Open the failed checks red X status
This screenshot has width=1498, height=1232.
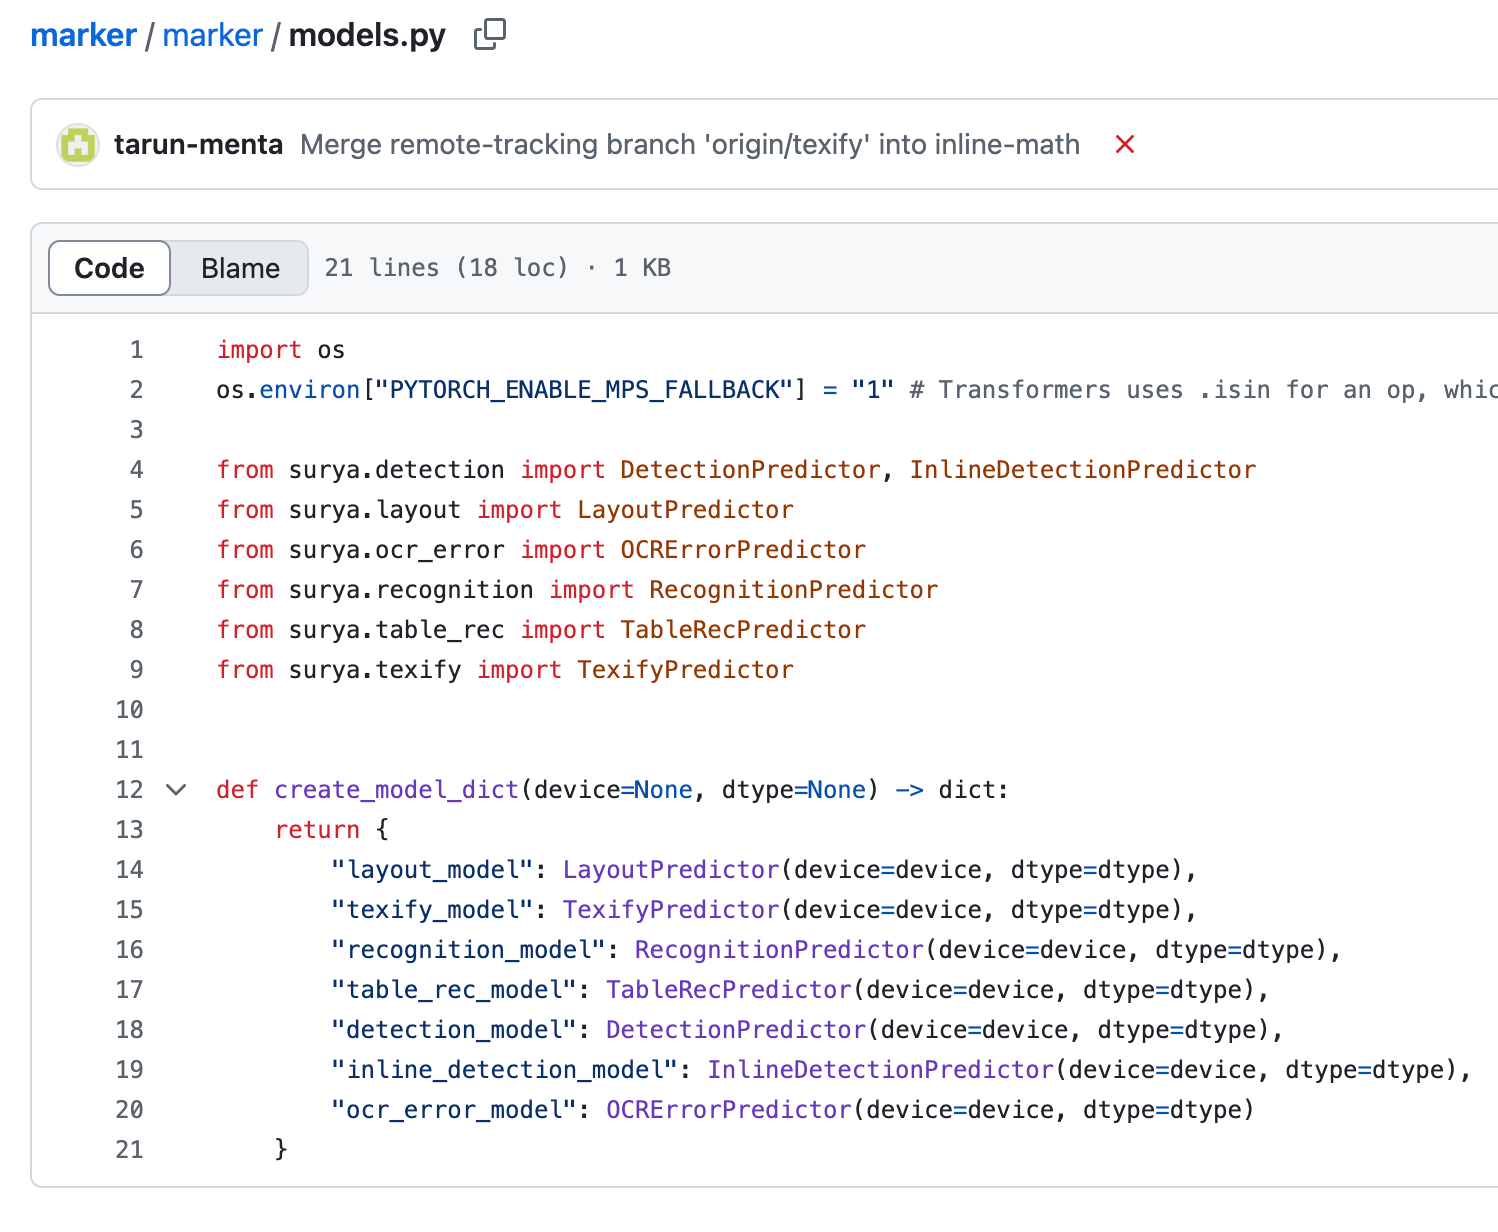pyautogui.click(x=1124, y=145)
